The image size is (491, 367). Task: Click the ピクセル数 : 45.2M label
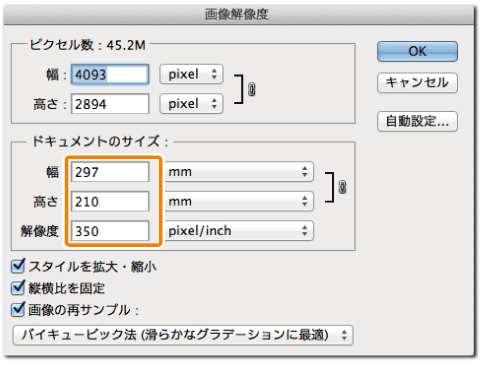pyautogui.click(x=88, y=45)
